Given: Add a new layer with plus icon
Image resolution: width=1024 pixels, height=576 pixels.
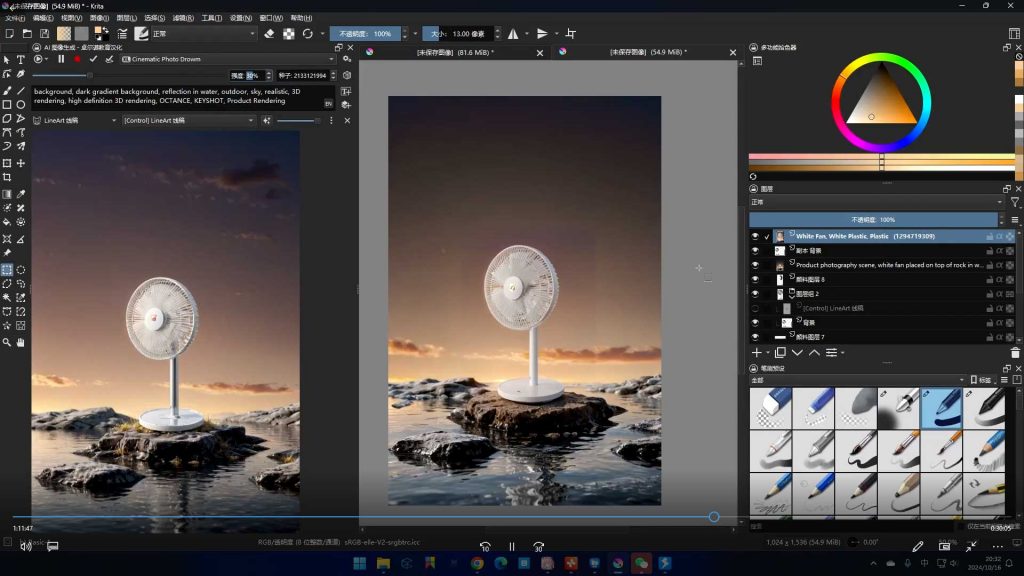Looking at the screenshot, I should pyautogui.click(x=756, y=353).
